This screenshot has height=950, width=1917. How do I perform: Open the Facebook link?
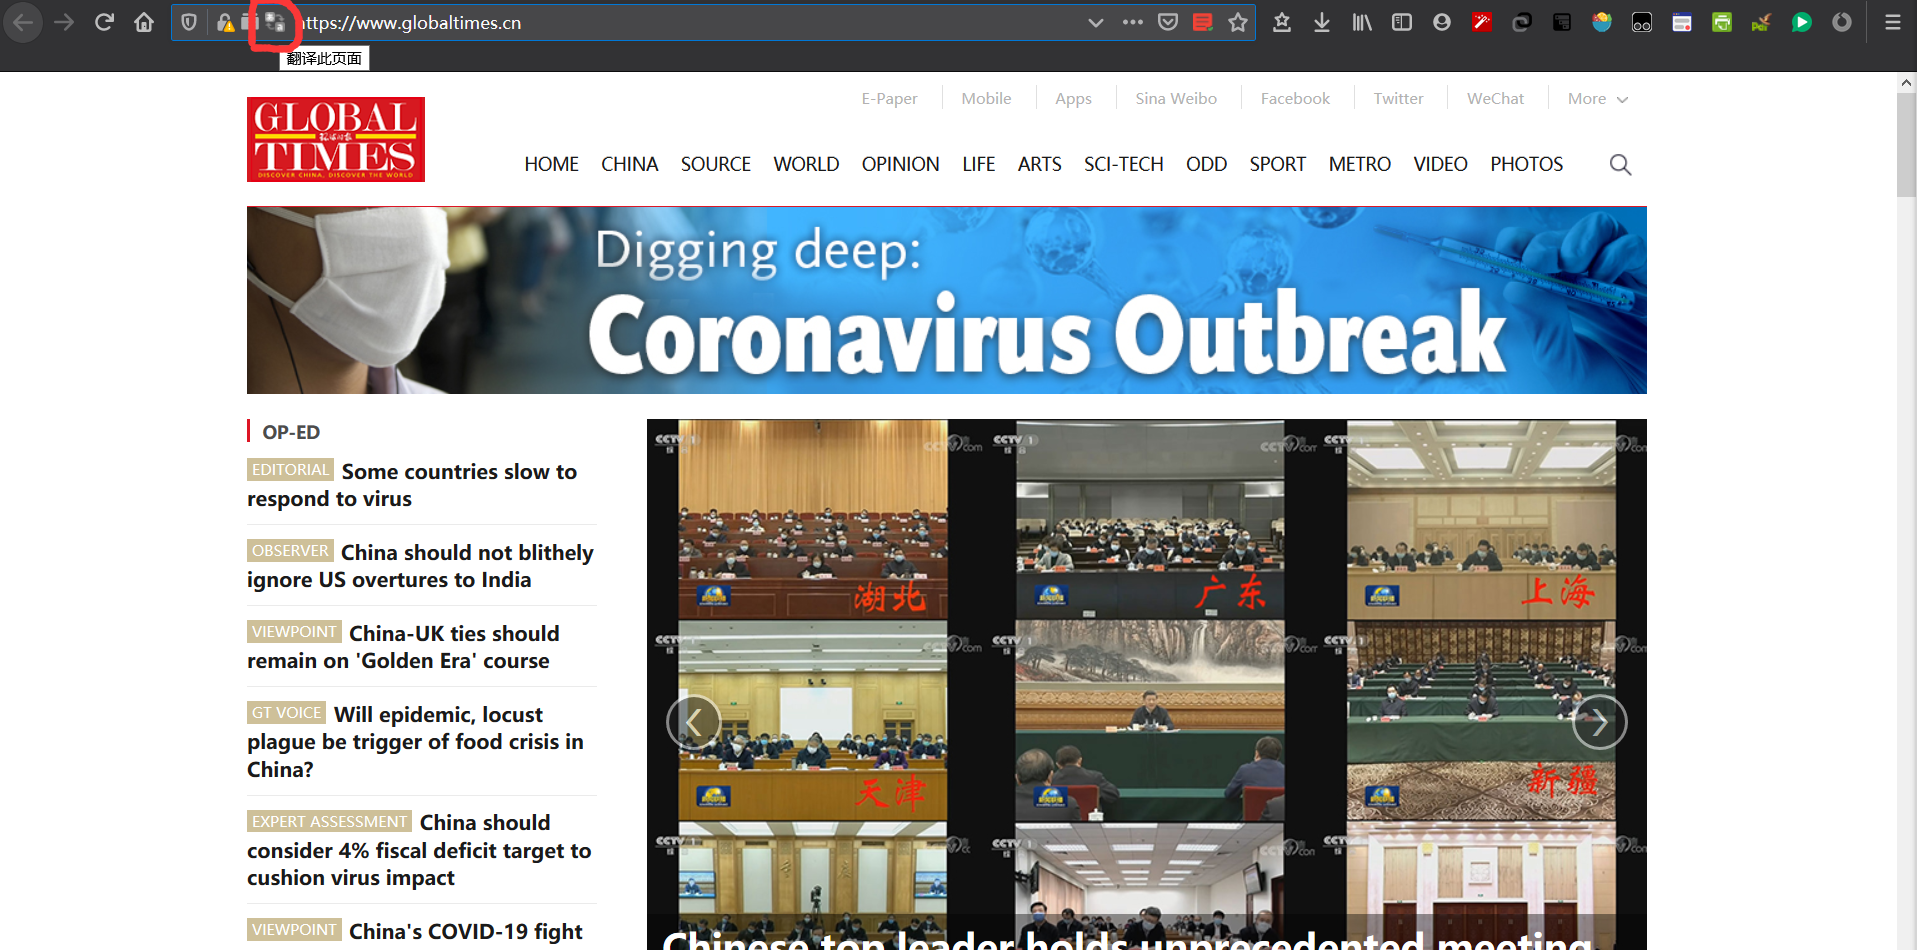[1295, 98]
